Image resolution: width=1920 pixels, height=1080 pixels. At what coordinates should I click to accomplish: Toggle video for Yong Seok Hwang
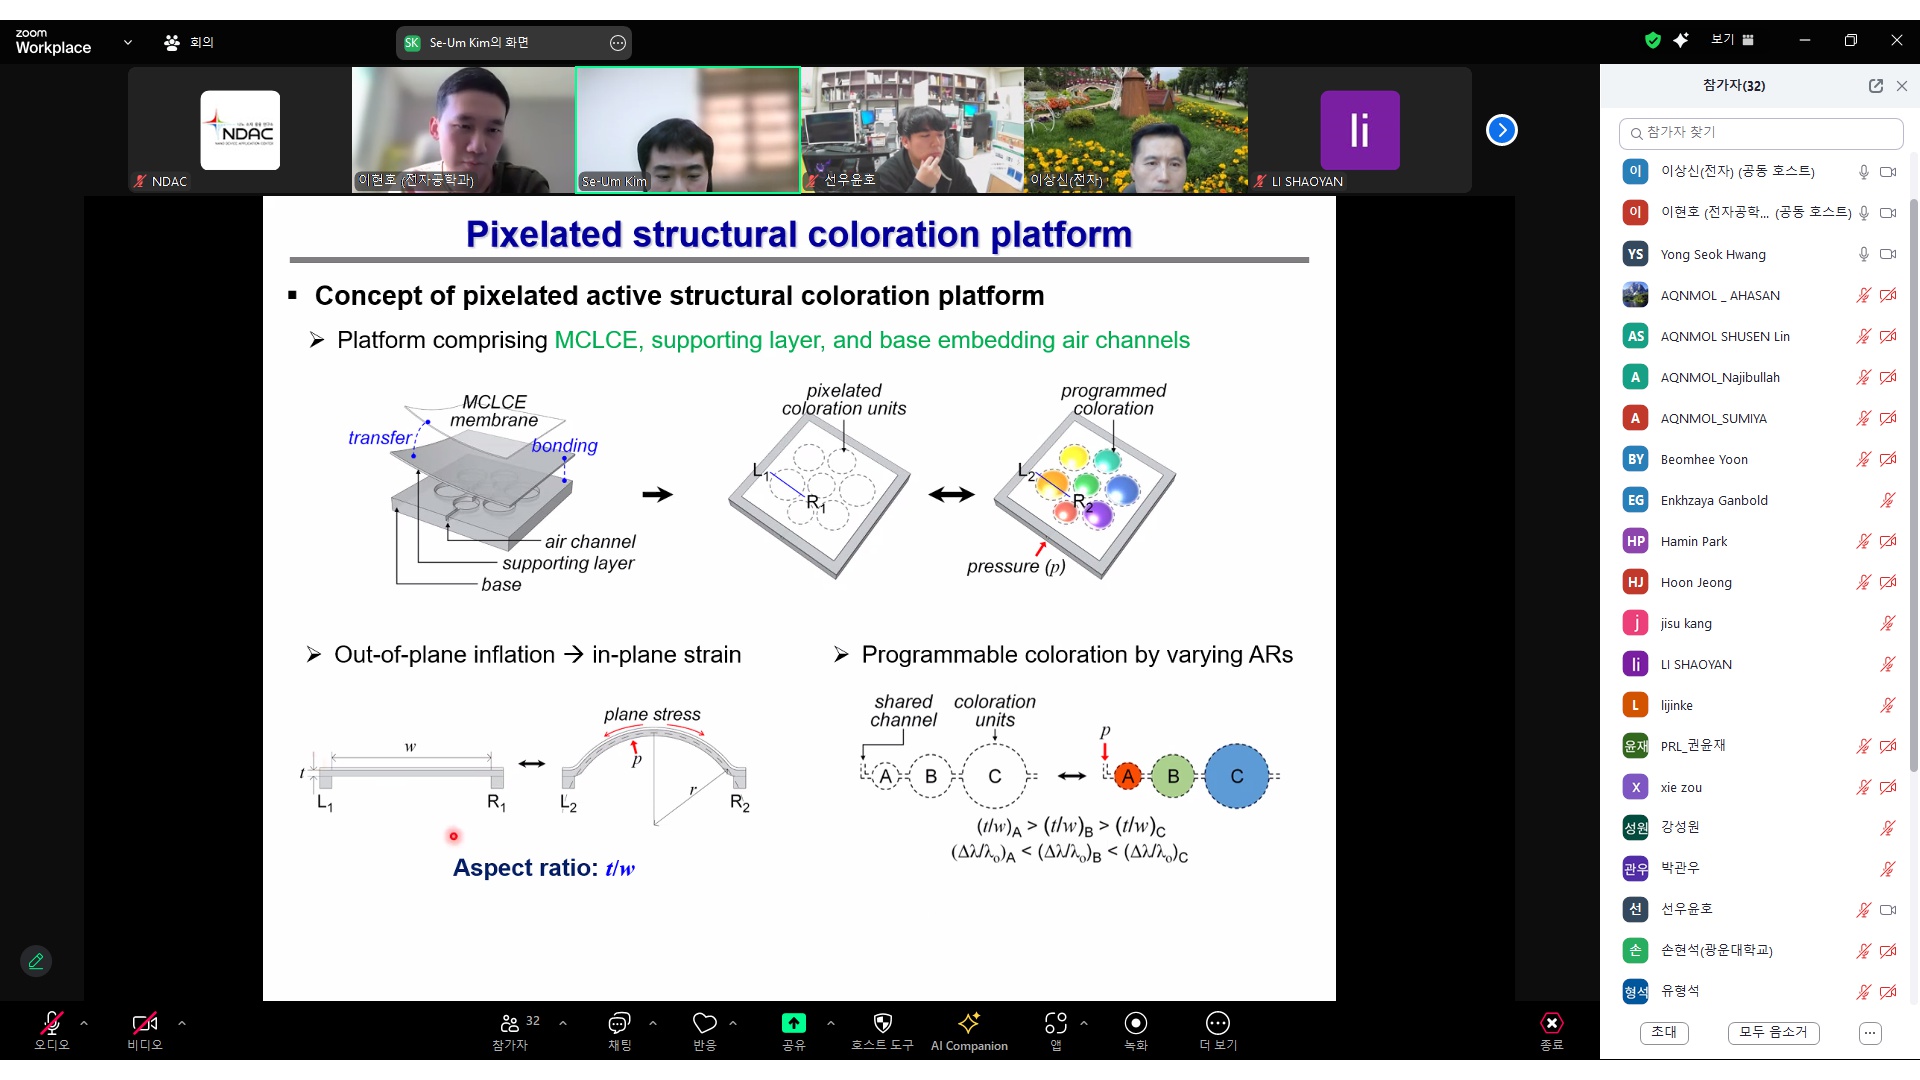1888,254
